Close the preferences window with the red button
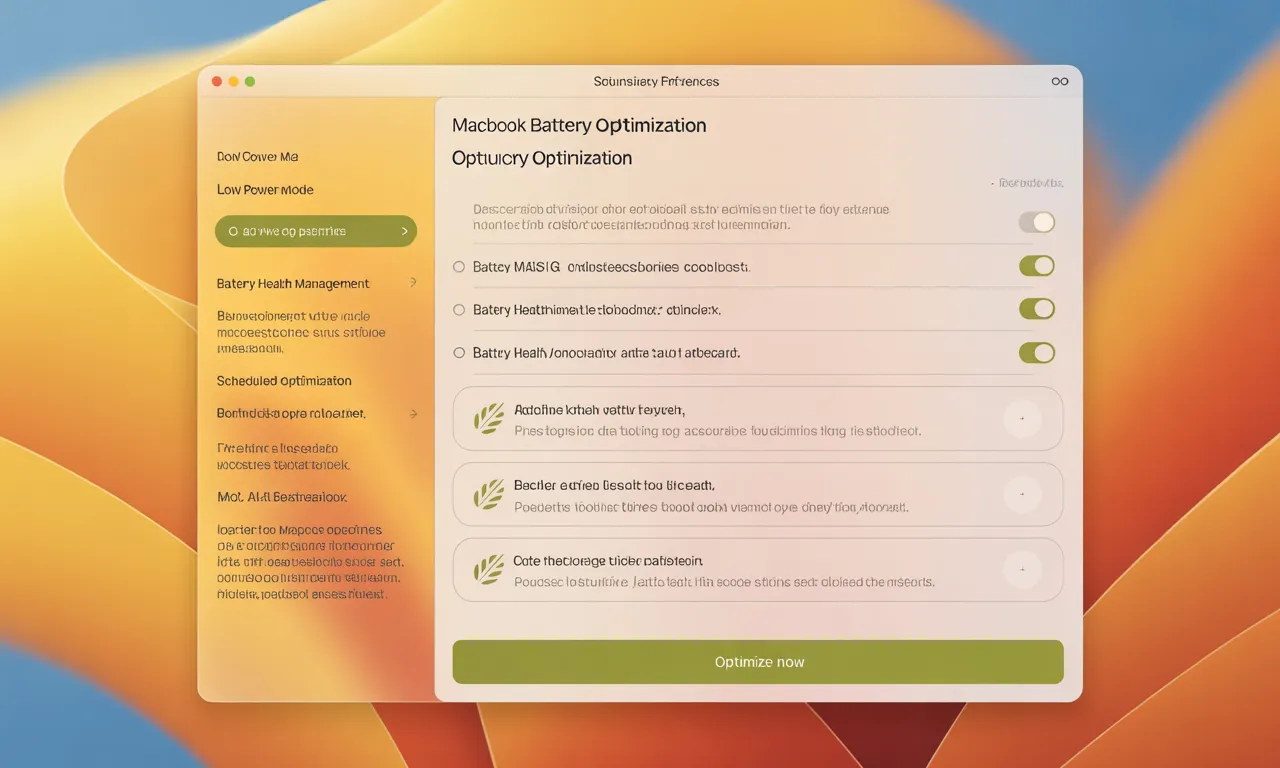1280x768 pixels. pyautogui.click(x=217, y=82)
